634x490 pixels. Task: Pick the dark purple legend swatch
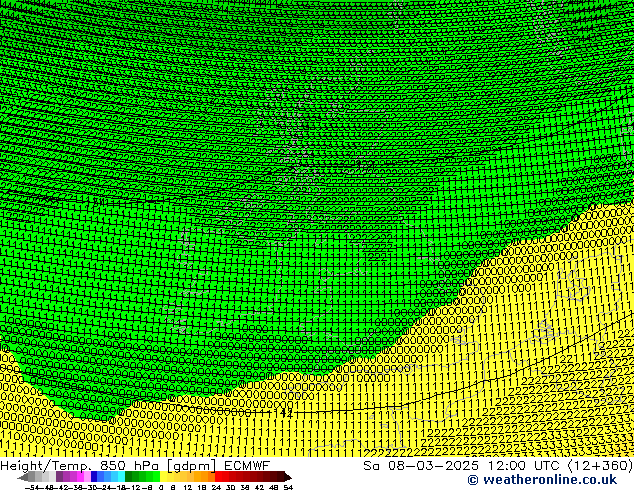pyautogui.click(x=59, y=477)
